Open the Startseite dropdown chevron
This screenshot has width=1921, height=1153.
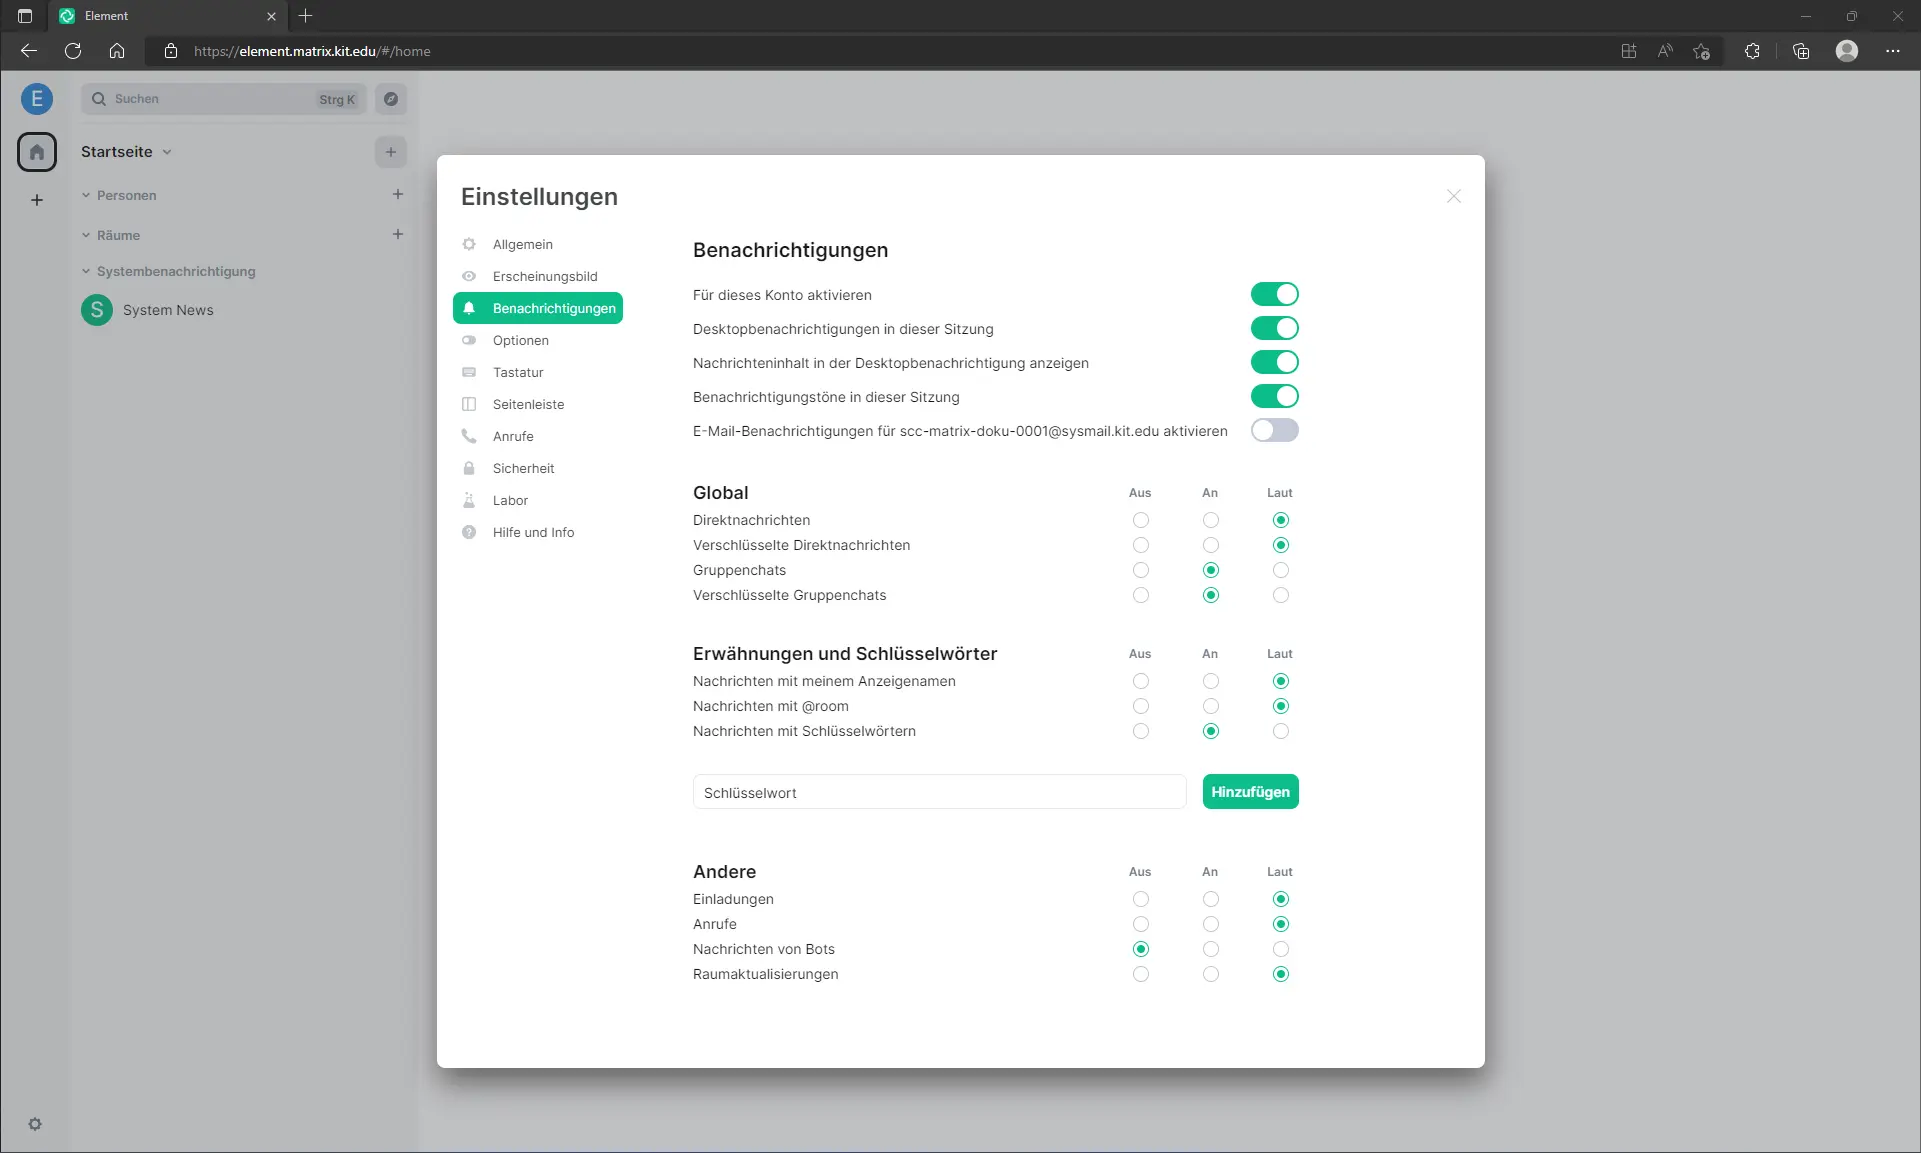click(x=165, y=151)
